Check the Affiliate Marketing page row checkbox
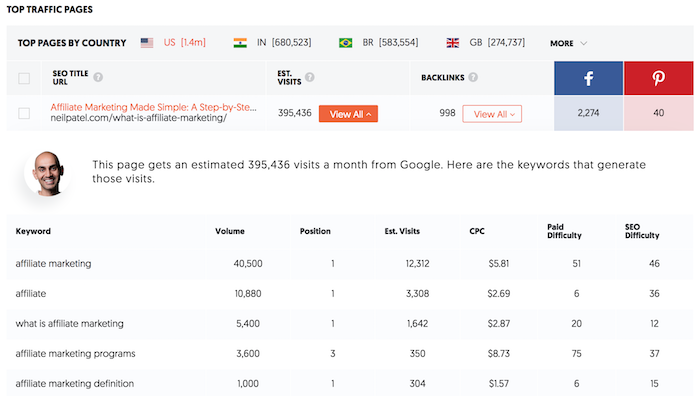The height and width of the screenshot is (396, 700). click(x=24, y=113)
